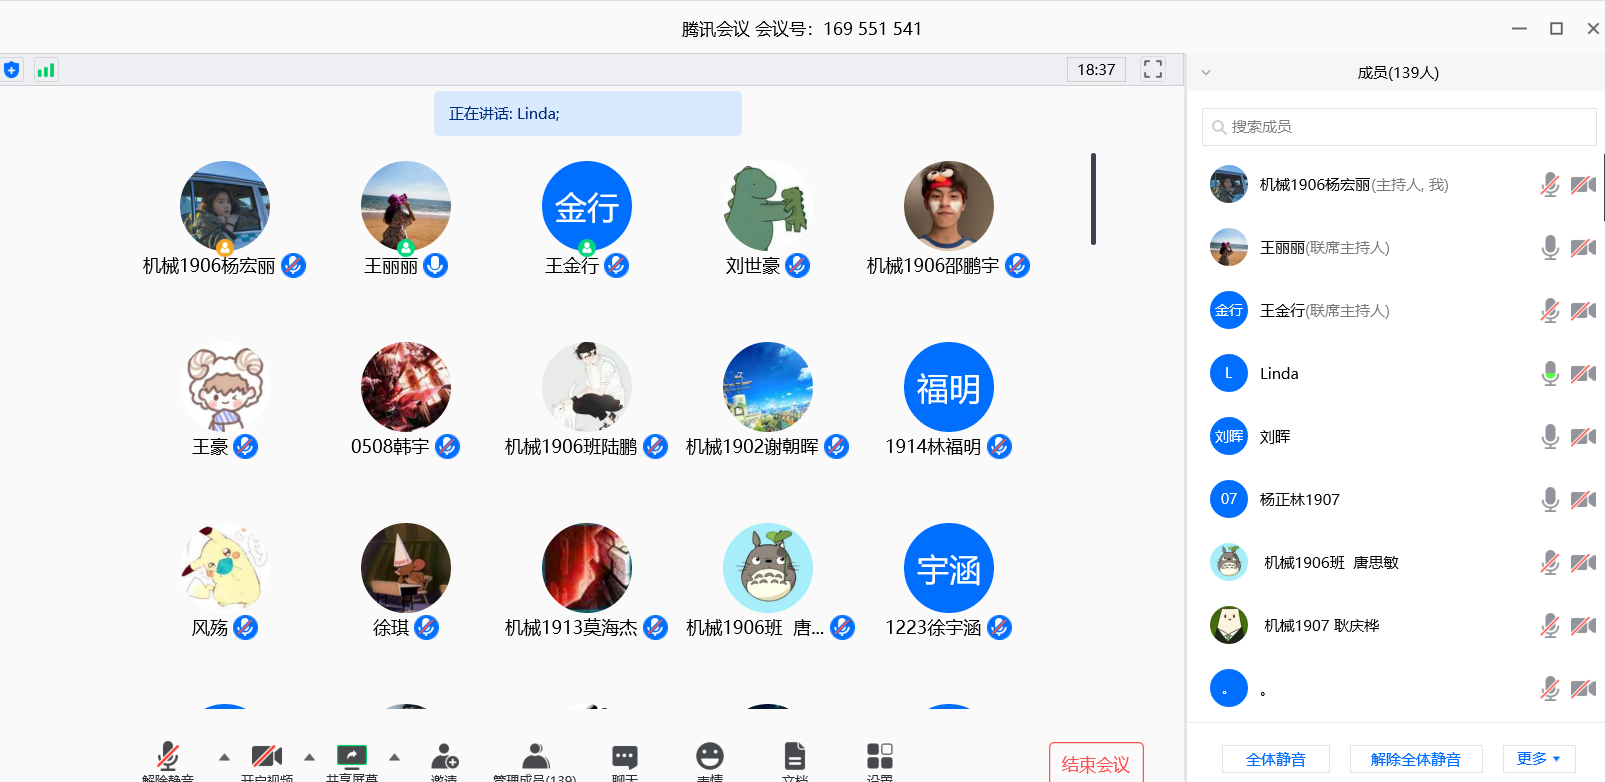Open the documents item in toolbar
Image resolution: width=1605 pixels, height=782 pixels.
pos(795,757)
